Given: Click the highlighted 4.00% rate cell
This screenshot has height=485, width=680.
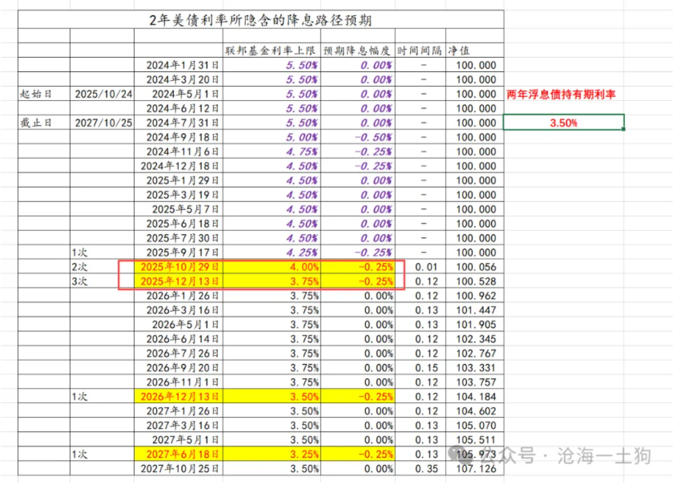Looking at the screenshot, I should (x=271, y=267).
